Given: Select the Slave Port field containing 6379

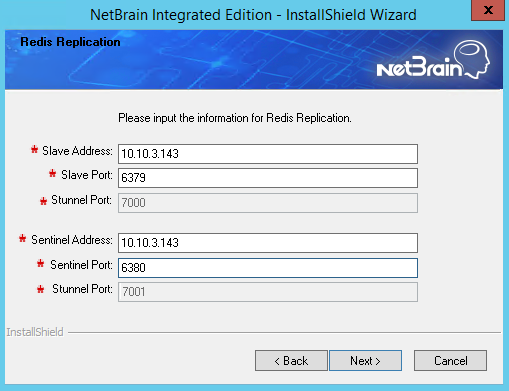Looking at the screenshot, I should tap(268, 178).
